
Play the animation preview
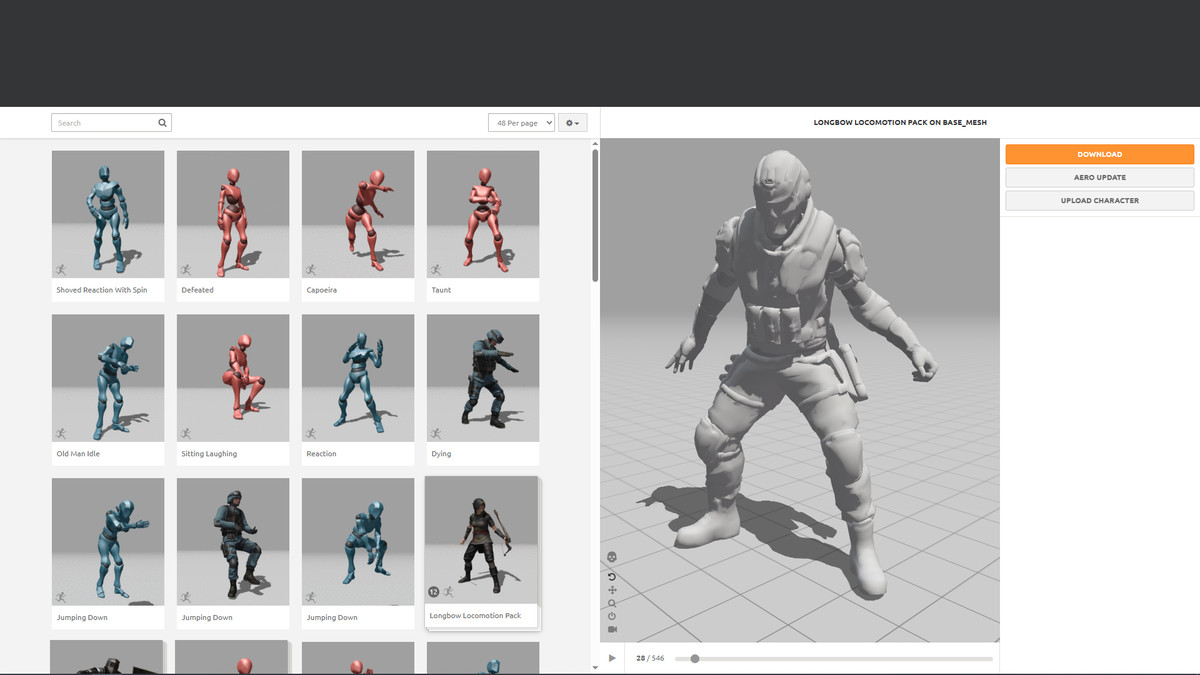[x=612, y=658]
